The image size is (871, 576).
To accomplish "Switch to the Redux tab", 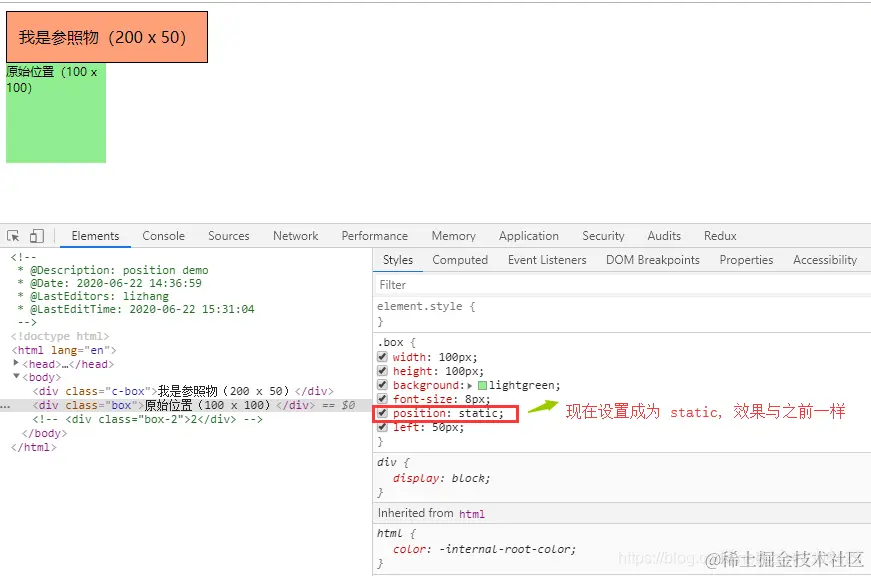I will click(720, 236).
